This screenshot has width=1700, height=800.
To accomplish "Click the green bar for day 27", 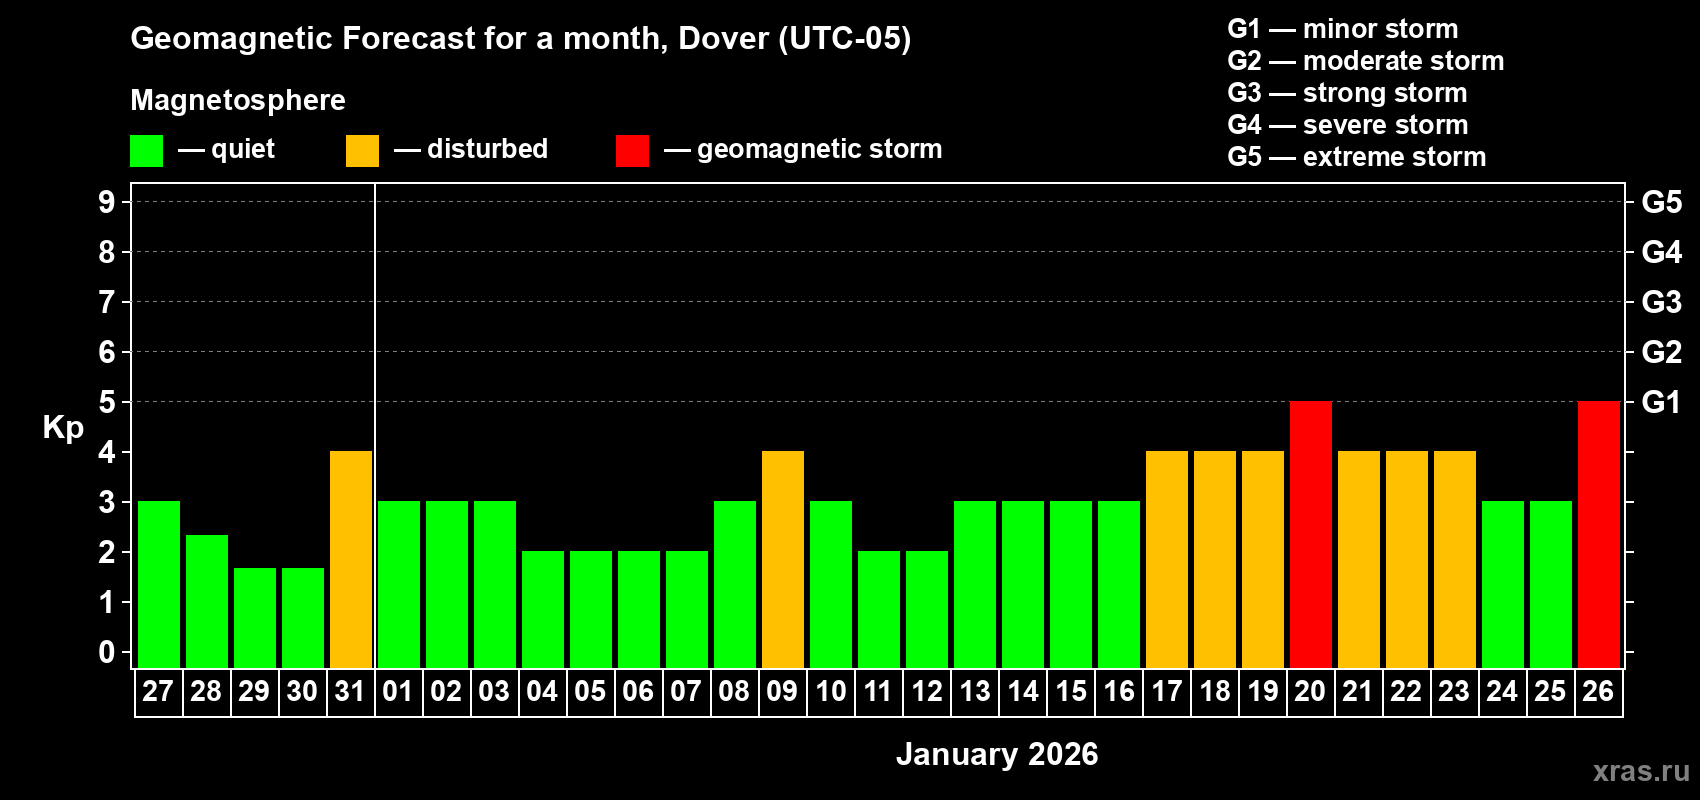I will [159, 584].
